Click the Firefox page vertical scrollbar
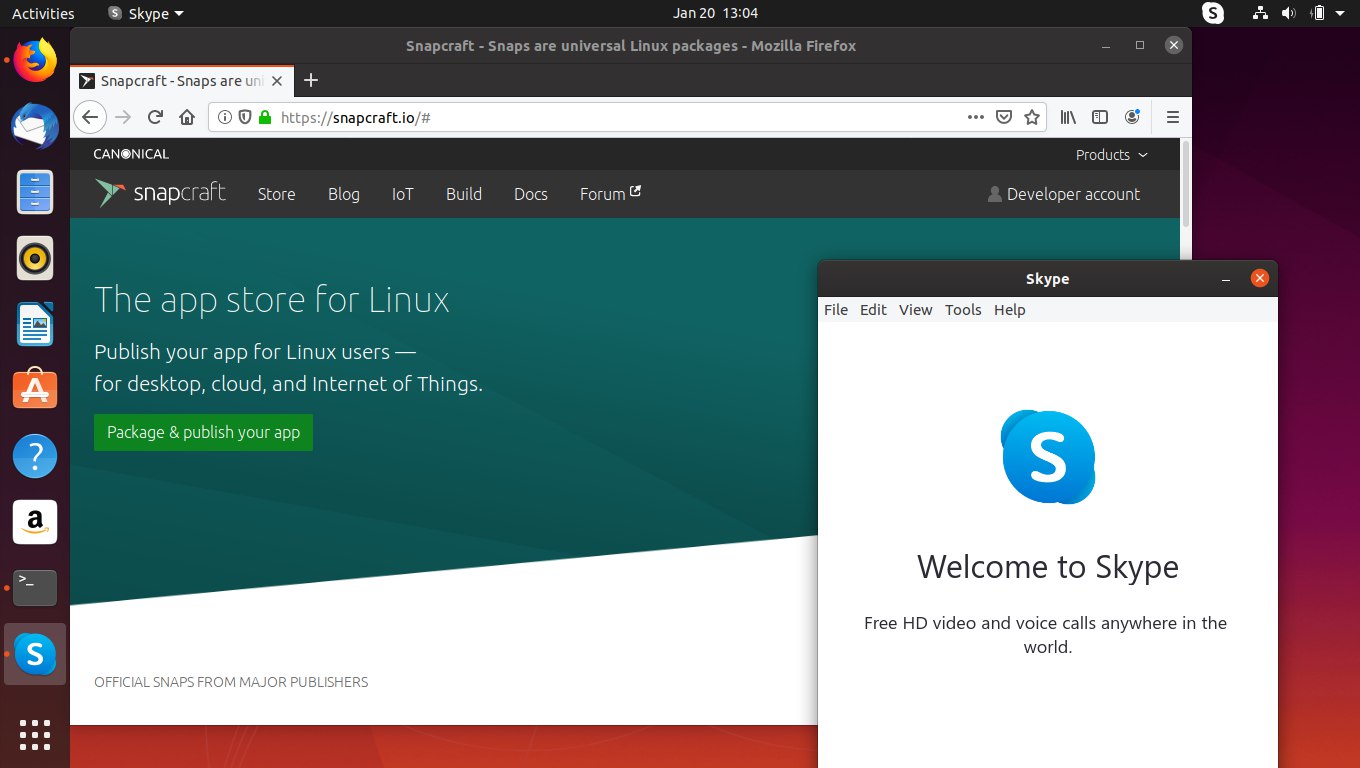The height and width of the screenshot is (768, 1360). [1186, 185]
